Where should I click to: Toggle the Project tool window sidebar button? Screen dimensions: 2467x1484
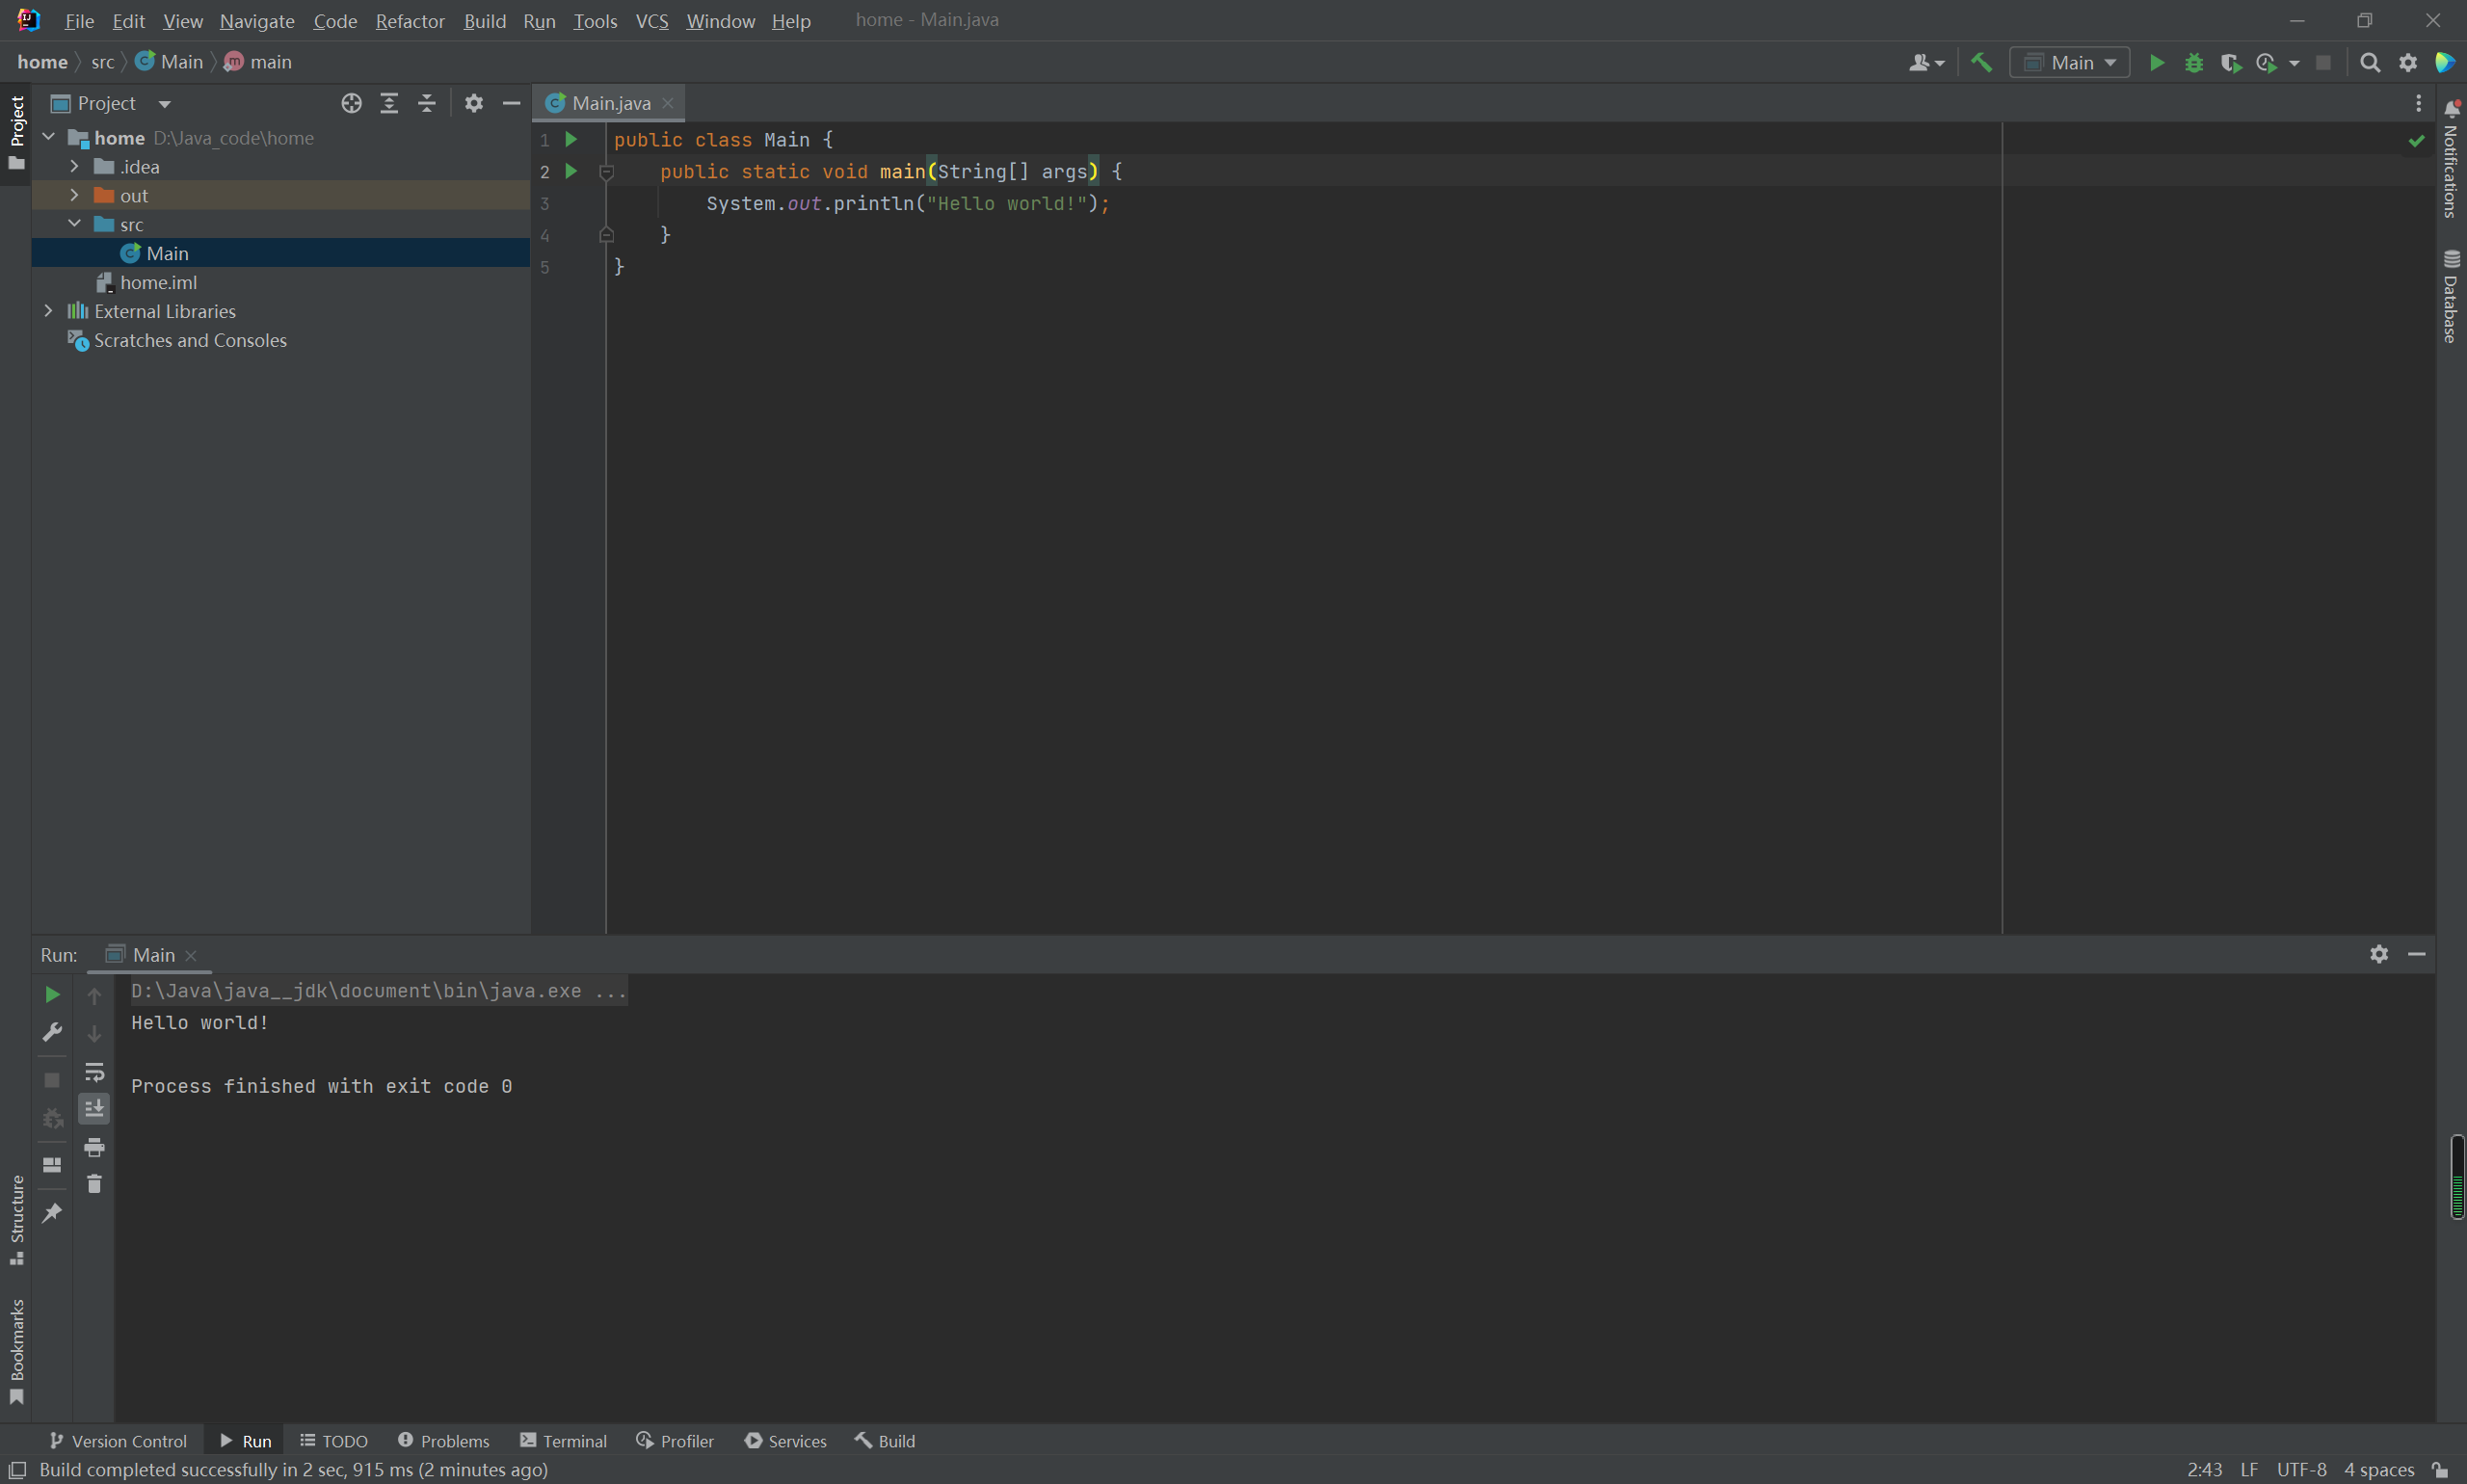coord(16,133)
